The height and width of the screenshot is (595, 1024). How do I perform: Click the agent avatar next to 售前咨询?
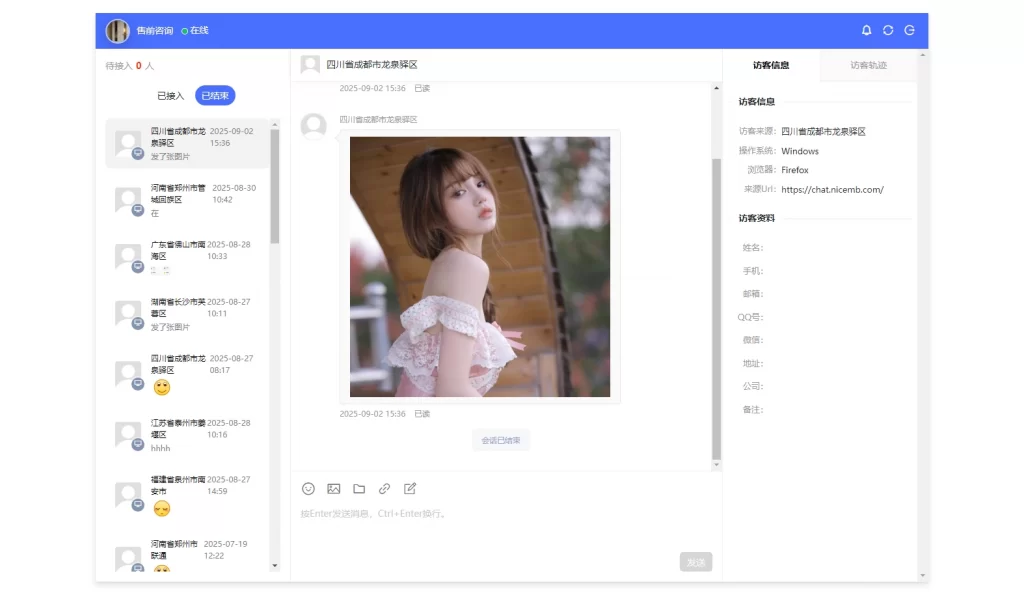[117, 30]
